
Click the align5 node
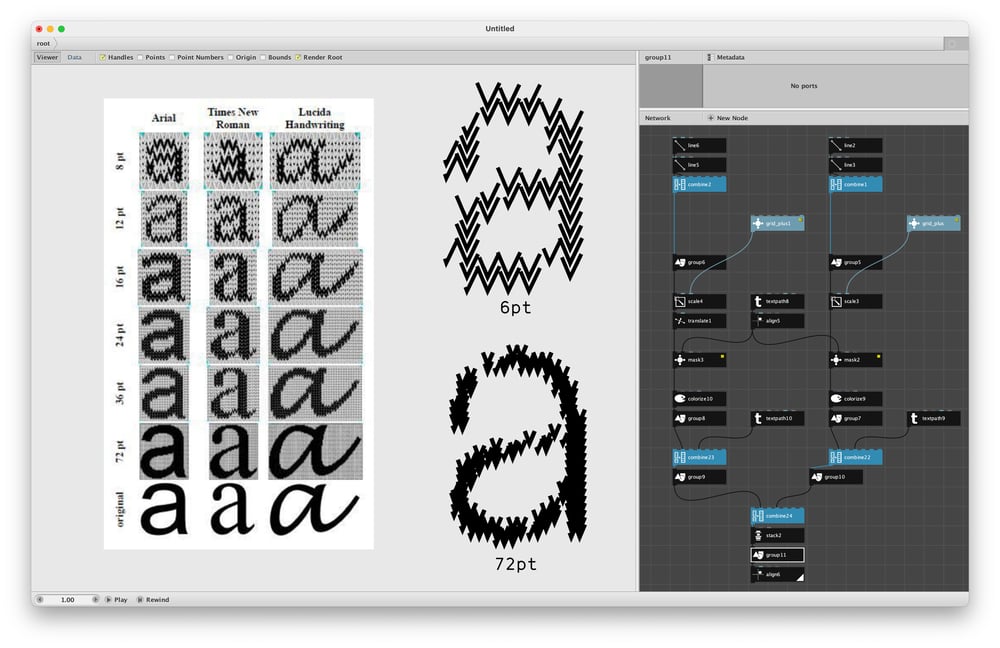click(x=777, y=321)
